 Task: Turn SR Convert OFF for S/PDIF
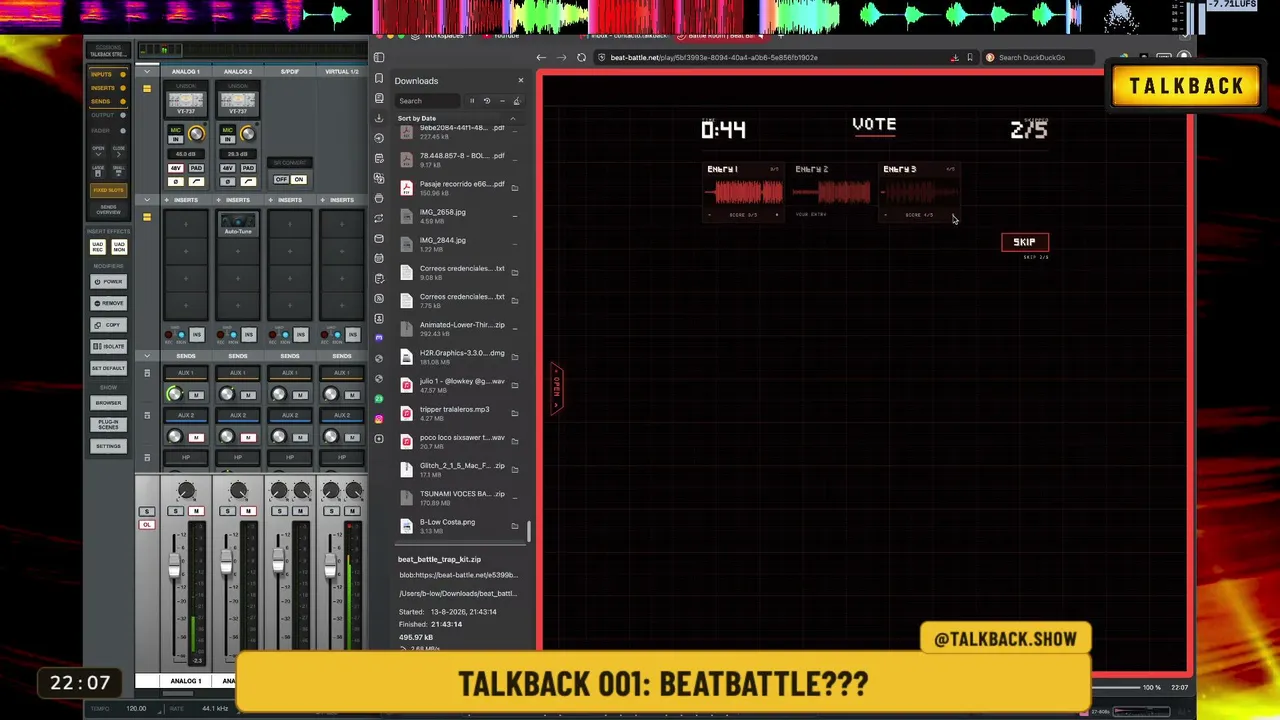281,180
